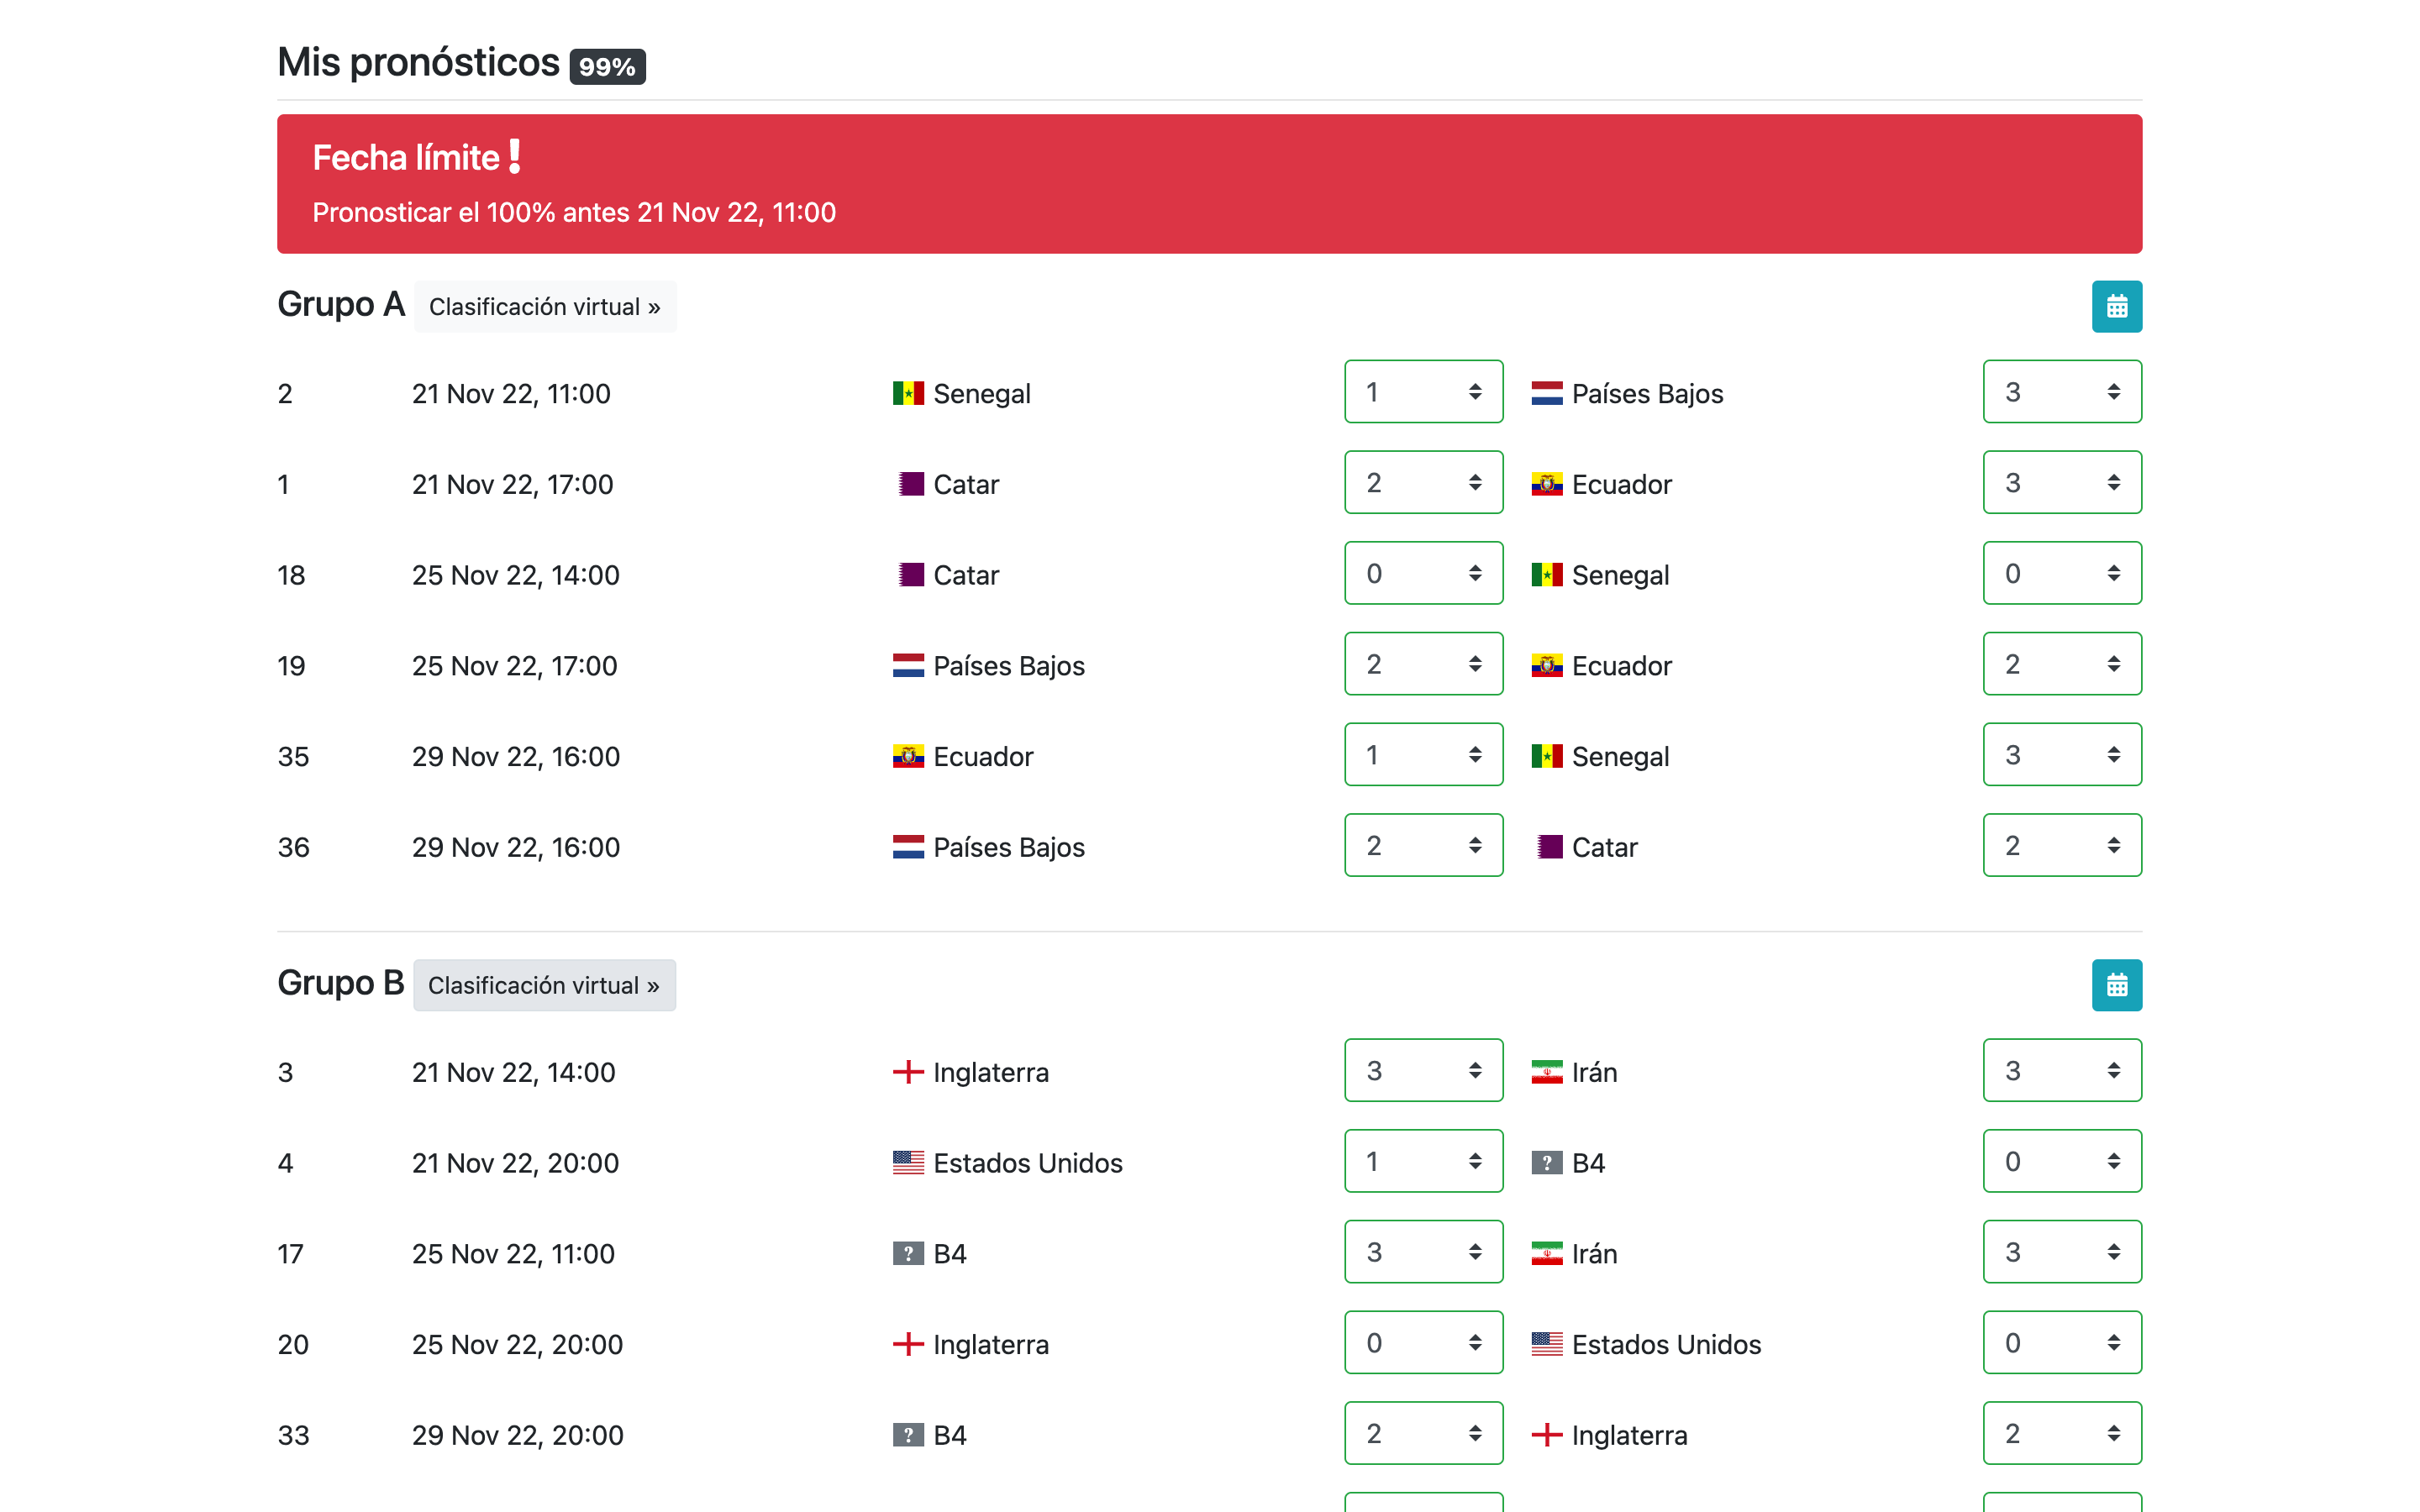The width and height of the screenshot is (2420, 1512).
Task: Open Senegal score dropdown in match 35
Action: (2062, 754)
